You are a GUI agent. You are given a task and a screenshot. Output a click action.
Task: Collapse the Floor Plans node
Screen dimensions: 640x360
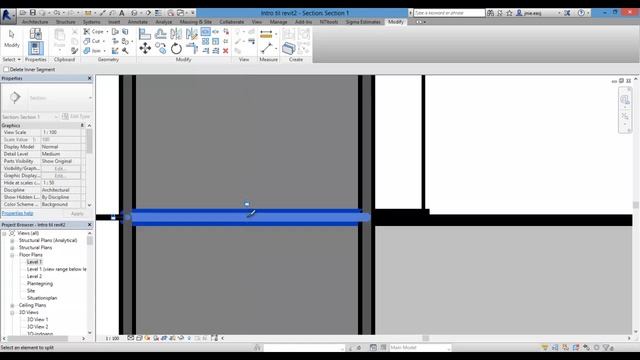[x=12, y=255]
